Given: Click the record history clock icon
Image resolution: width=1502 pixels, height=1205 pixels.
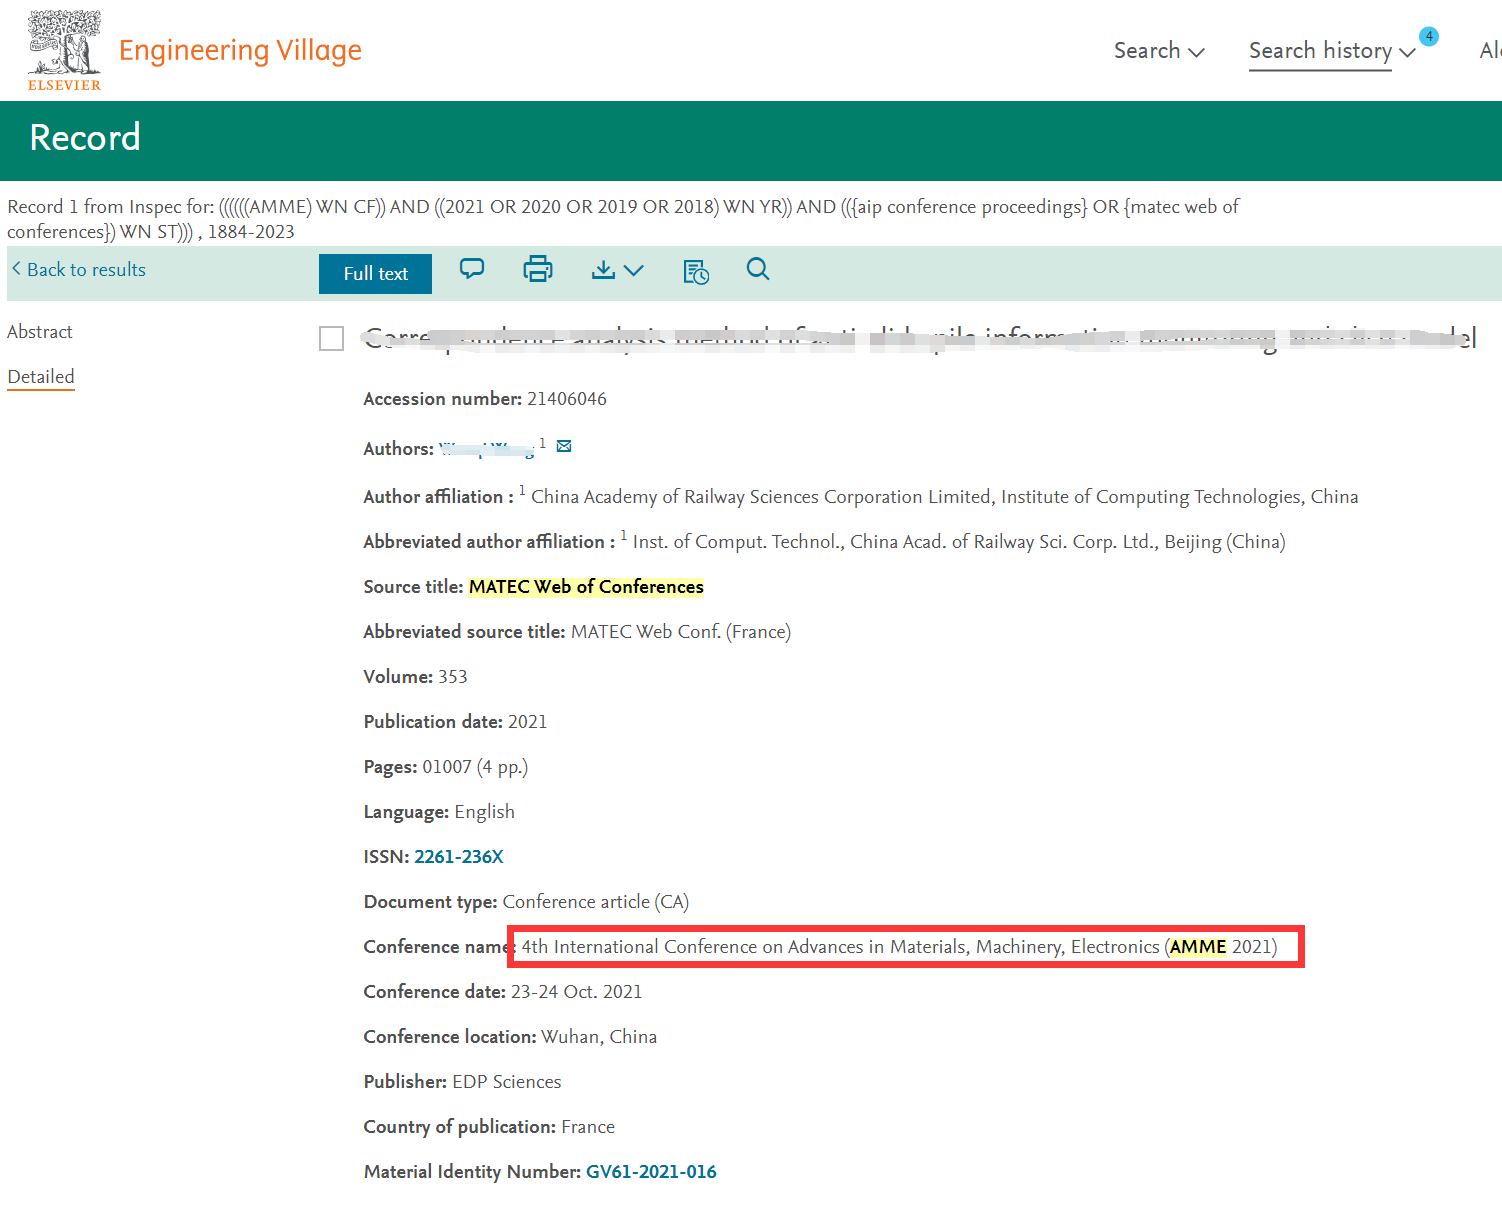Looking at the screenshot, I should [696, 271].
